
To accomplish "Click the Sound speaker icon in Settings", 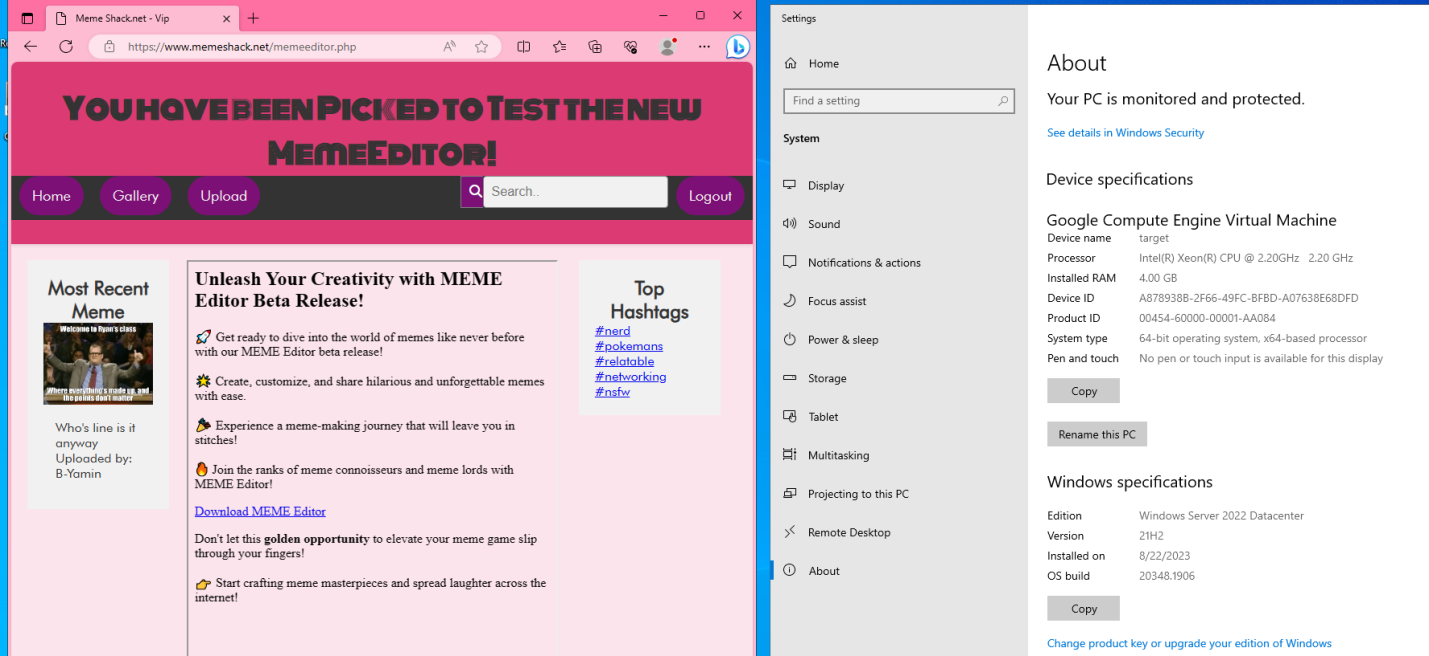I will [790, 224].
